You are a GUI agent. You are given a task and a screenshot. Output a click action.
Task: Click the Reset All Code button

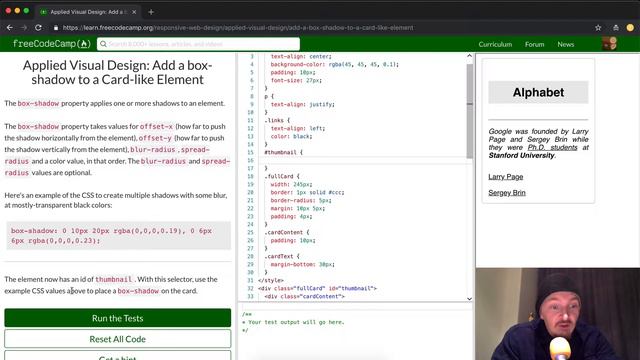(x=118, y=339)
